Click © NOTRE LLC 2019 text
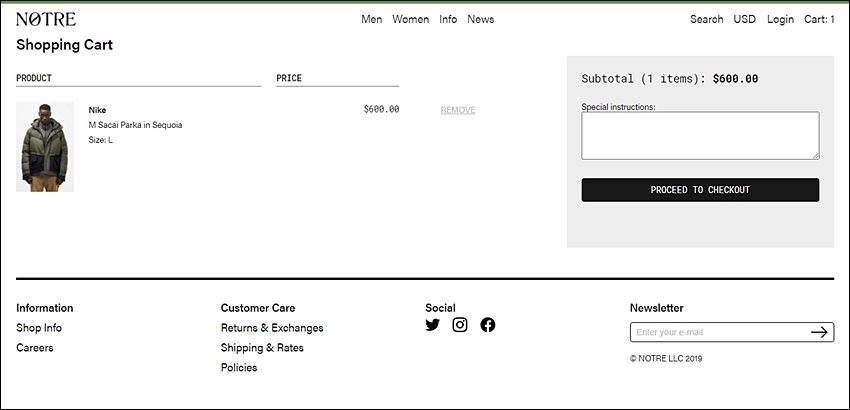This screenshot has height=410, width=850. tap(666, 358)
